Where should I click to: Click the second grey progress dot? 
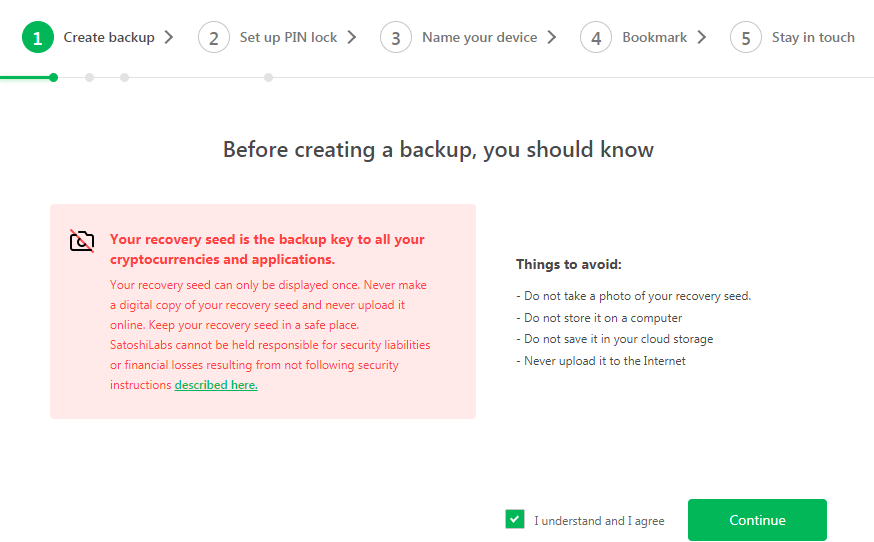124,77
